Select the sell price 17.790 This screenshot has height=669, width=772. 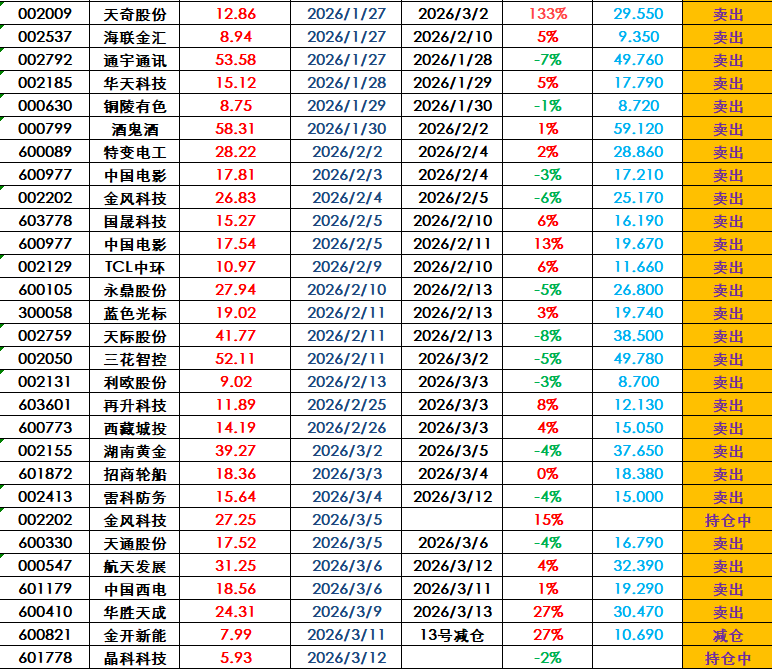(638, 83)
